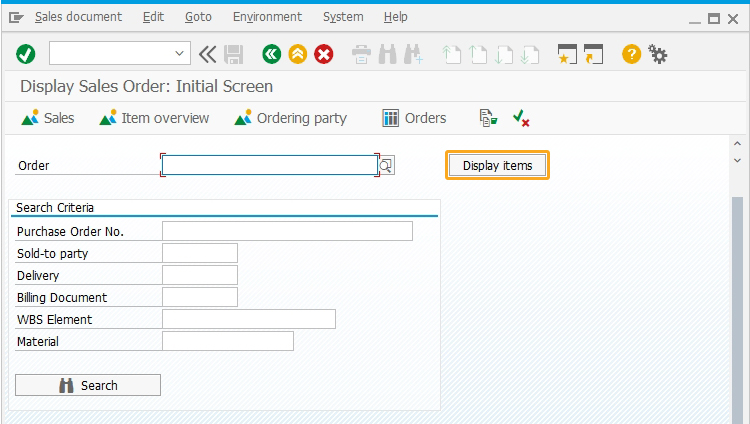This screenshot has height=424, width=750.
Task: Click the Find binoculars toolbar icon
Action: pos(387,54)
